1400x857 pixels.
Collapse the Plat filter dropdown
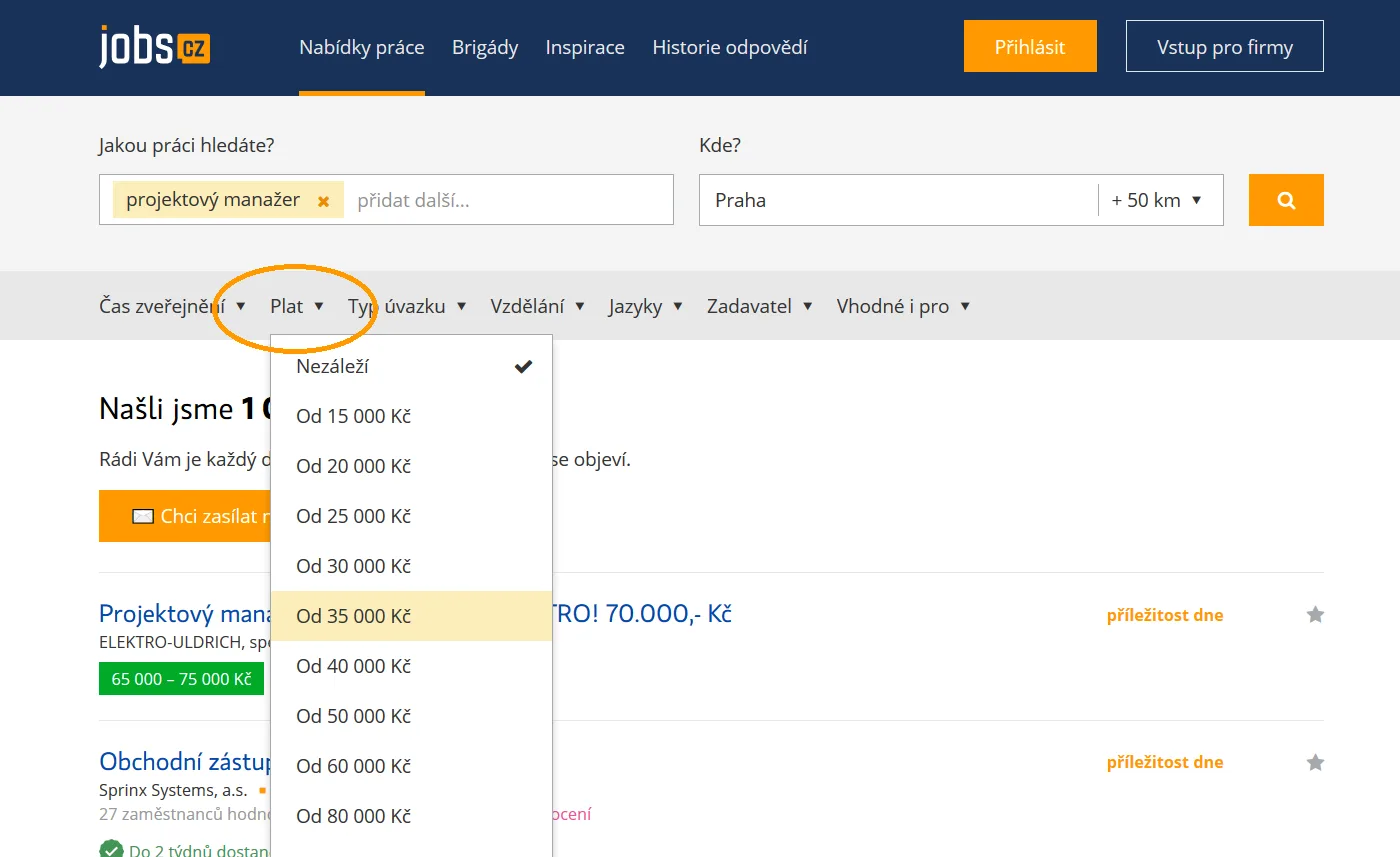point(297,306)
